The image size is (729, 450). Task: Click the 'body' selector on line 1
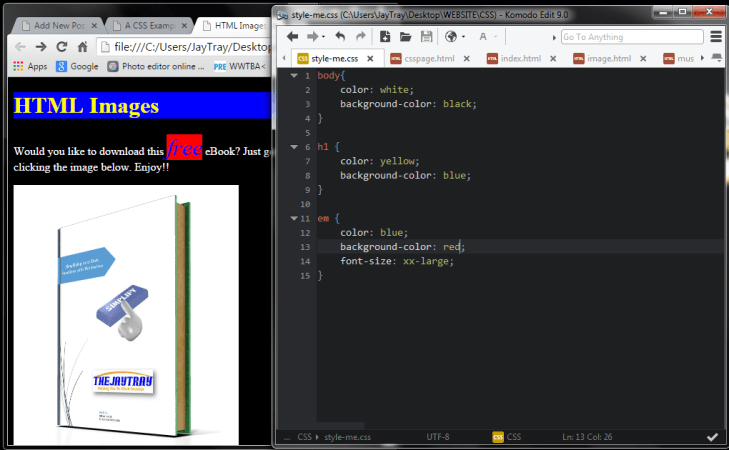[x=329, y=75]
